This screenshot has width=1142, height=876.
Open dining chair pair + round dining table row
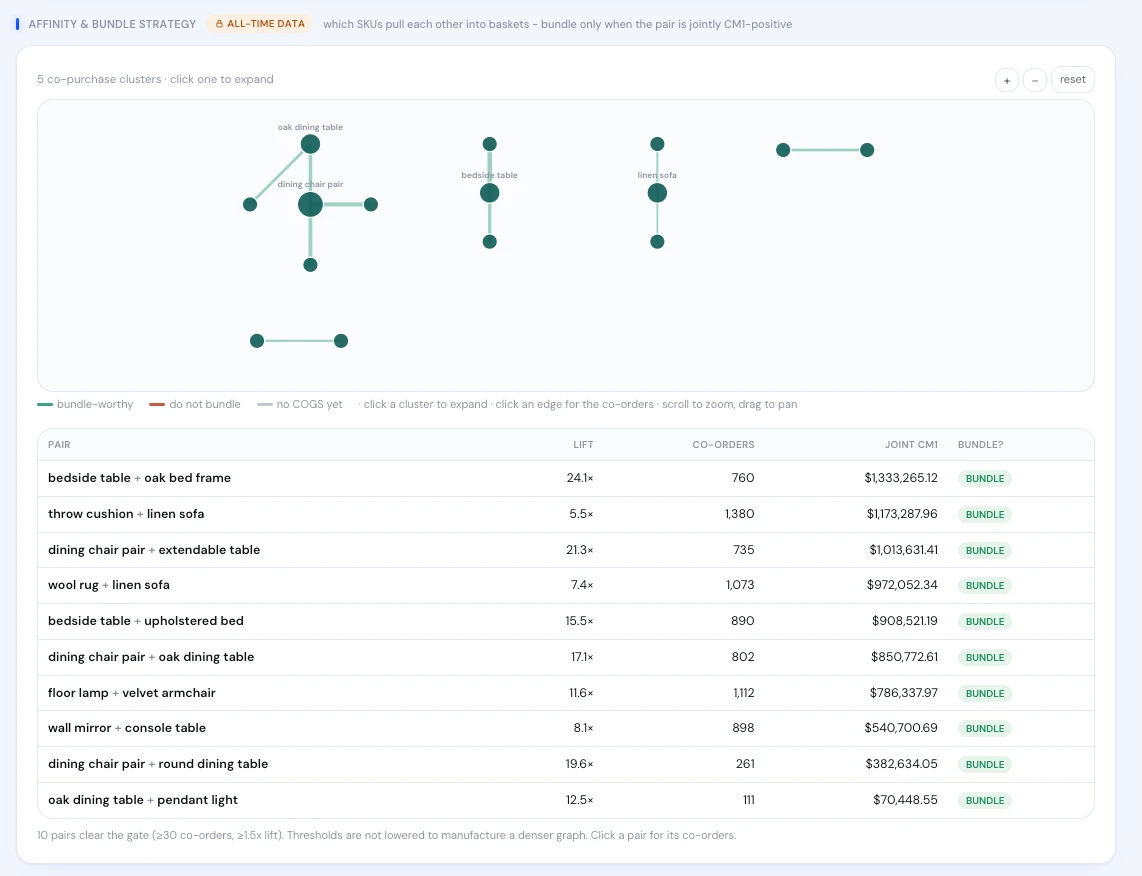click(x=566, y=764)
